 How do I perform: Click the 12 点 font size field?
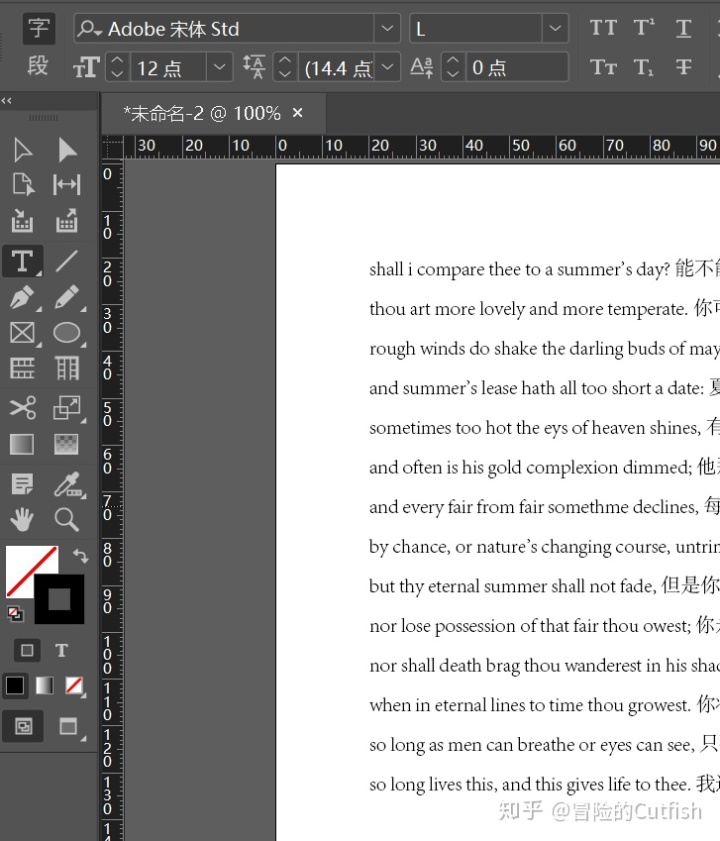168,67
